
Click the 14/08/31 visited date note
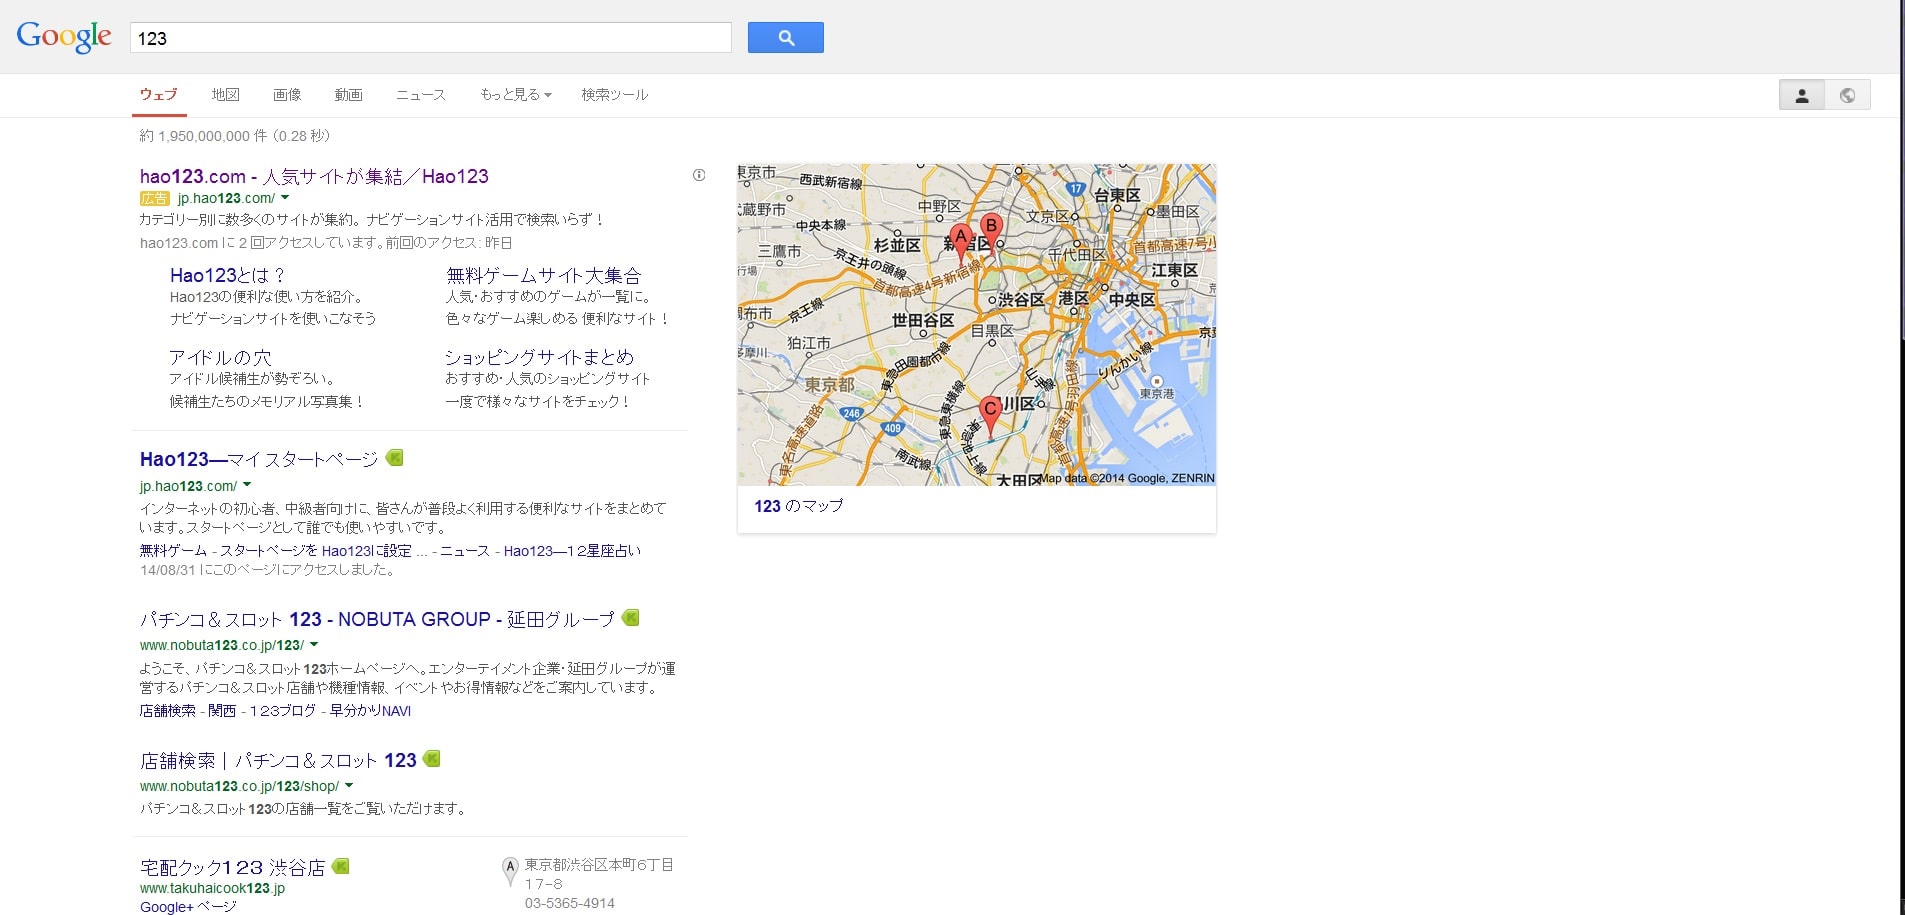(267, 570)
